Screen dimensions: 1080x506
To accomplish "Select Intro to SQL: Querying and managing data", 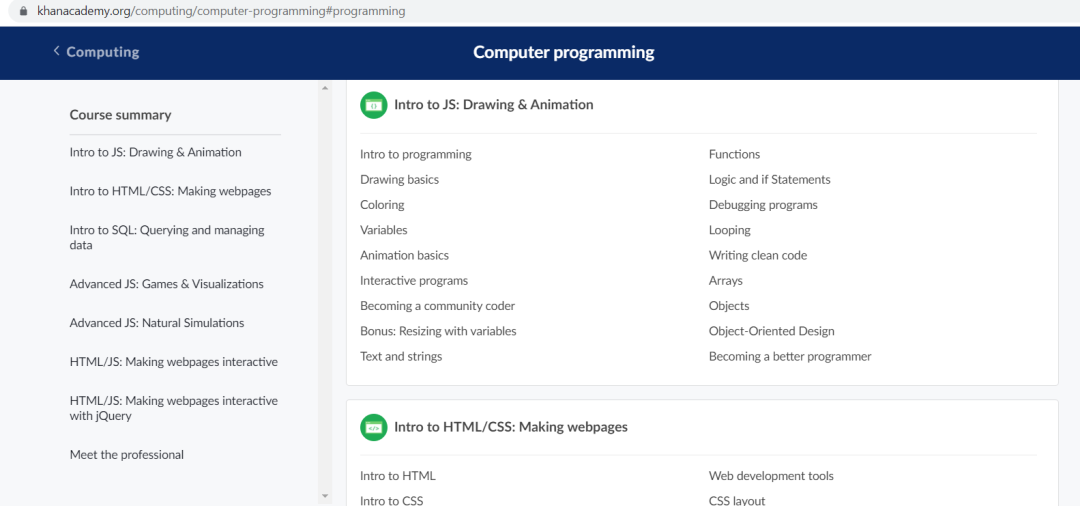I will [x=167, y=238].
